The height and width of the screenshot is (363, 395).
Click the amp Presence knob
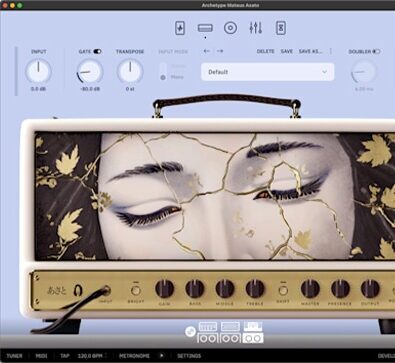(340, 289)
